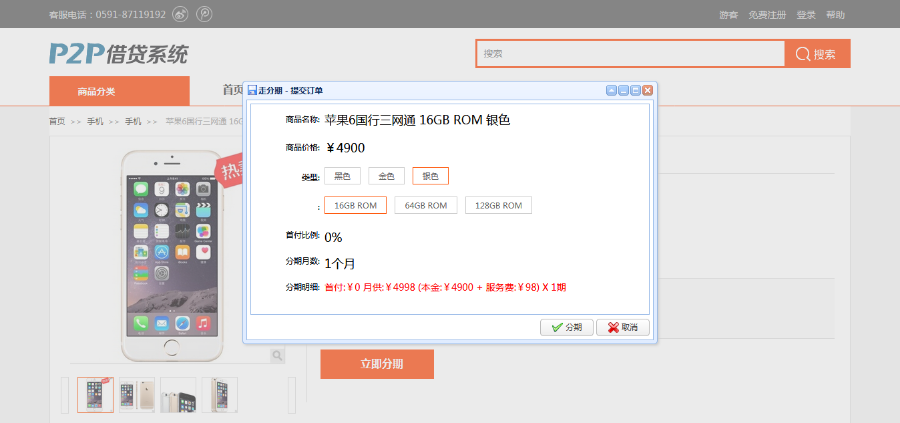Screen dimensions: 900x423
Task: Click the orange 立即分期 button
Action: 377,364
